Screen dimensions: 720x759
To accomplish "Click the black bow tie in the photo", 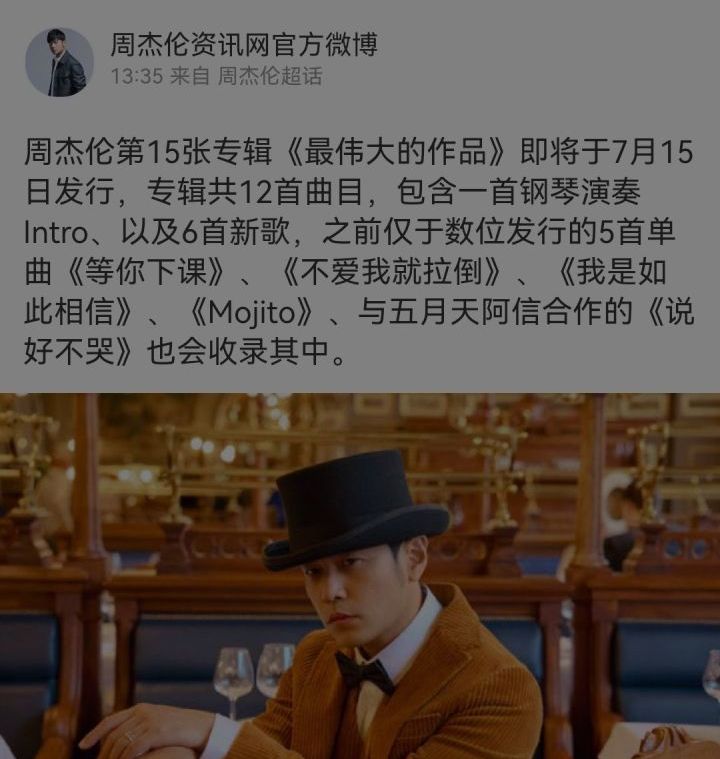I will pyautogui.click(x=364, y=671).
